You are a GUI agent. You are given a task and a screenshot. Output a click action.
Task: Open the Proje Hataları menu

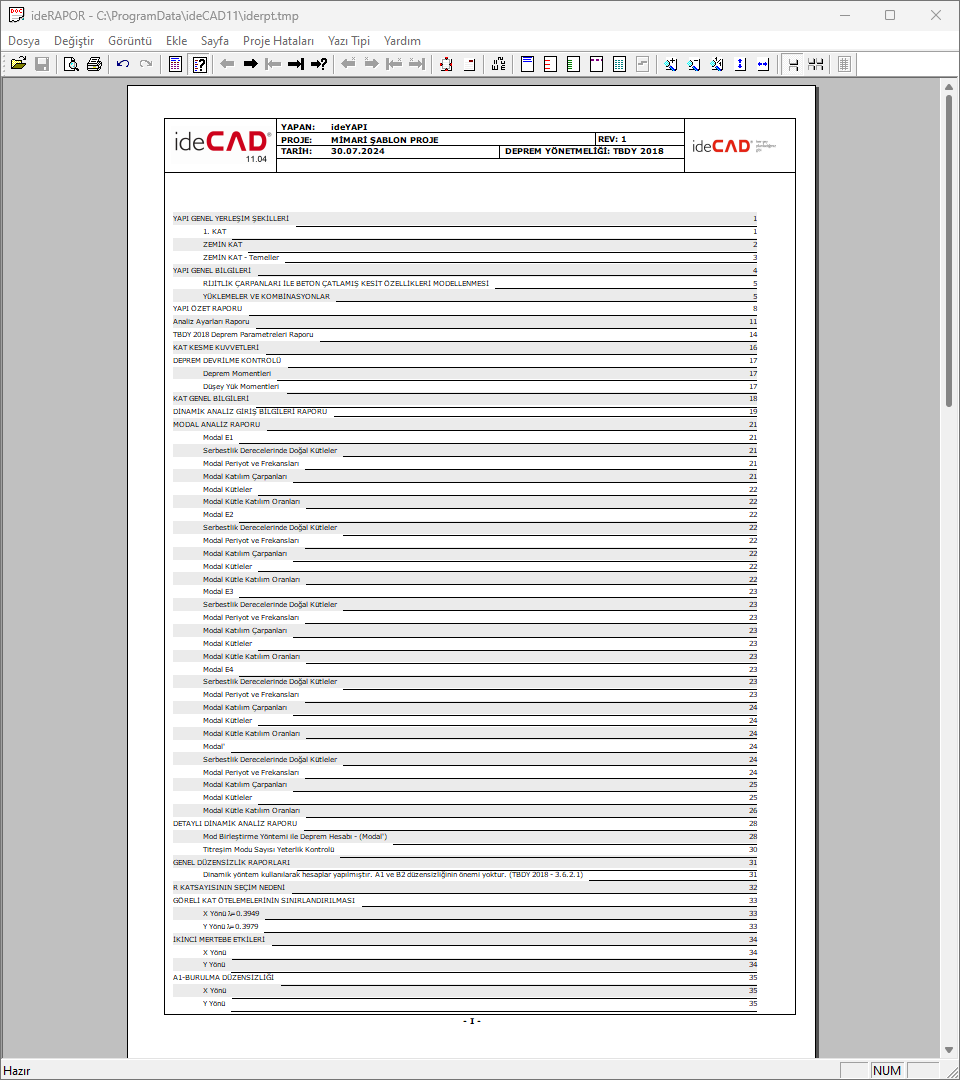click(x=278, y=41)
